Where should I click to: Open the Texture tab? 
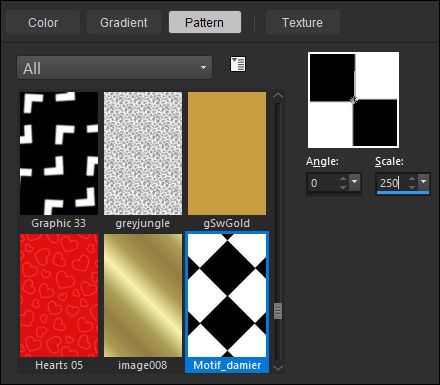coord(302,23)
